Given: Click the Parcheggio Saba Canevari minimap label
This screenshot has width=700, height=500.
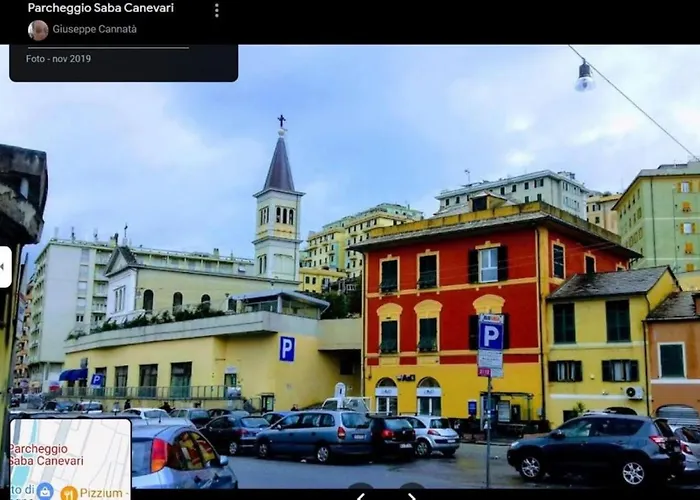Looking at the screenshot, I should pyautogui.click(x=48, y=454).
